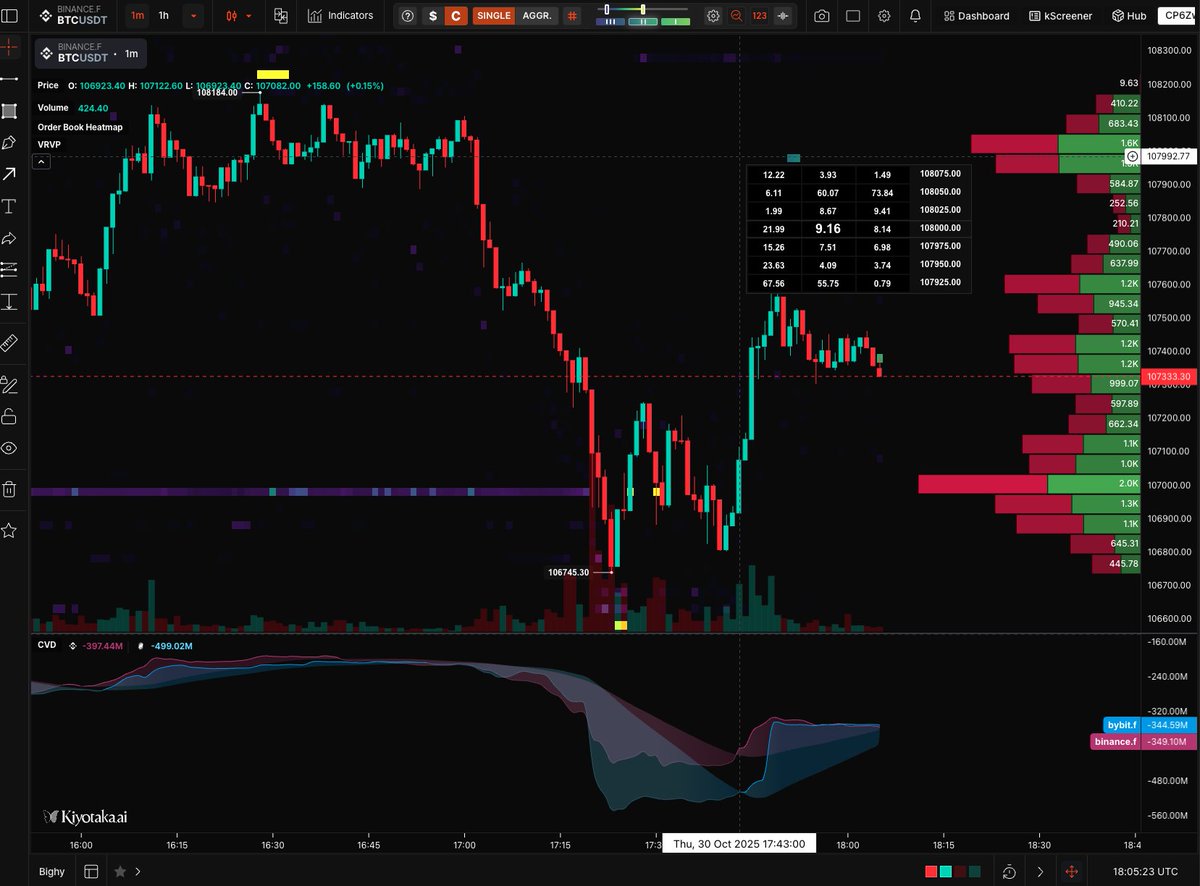Open the compare symbols icon
Image resolution: width=1200 pixels, height=886 pixels.
(281, 16)
